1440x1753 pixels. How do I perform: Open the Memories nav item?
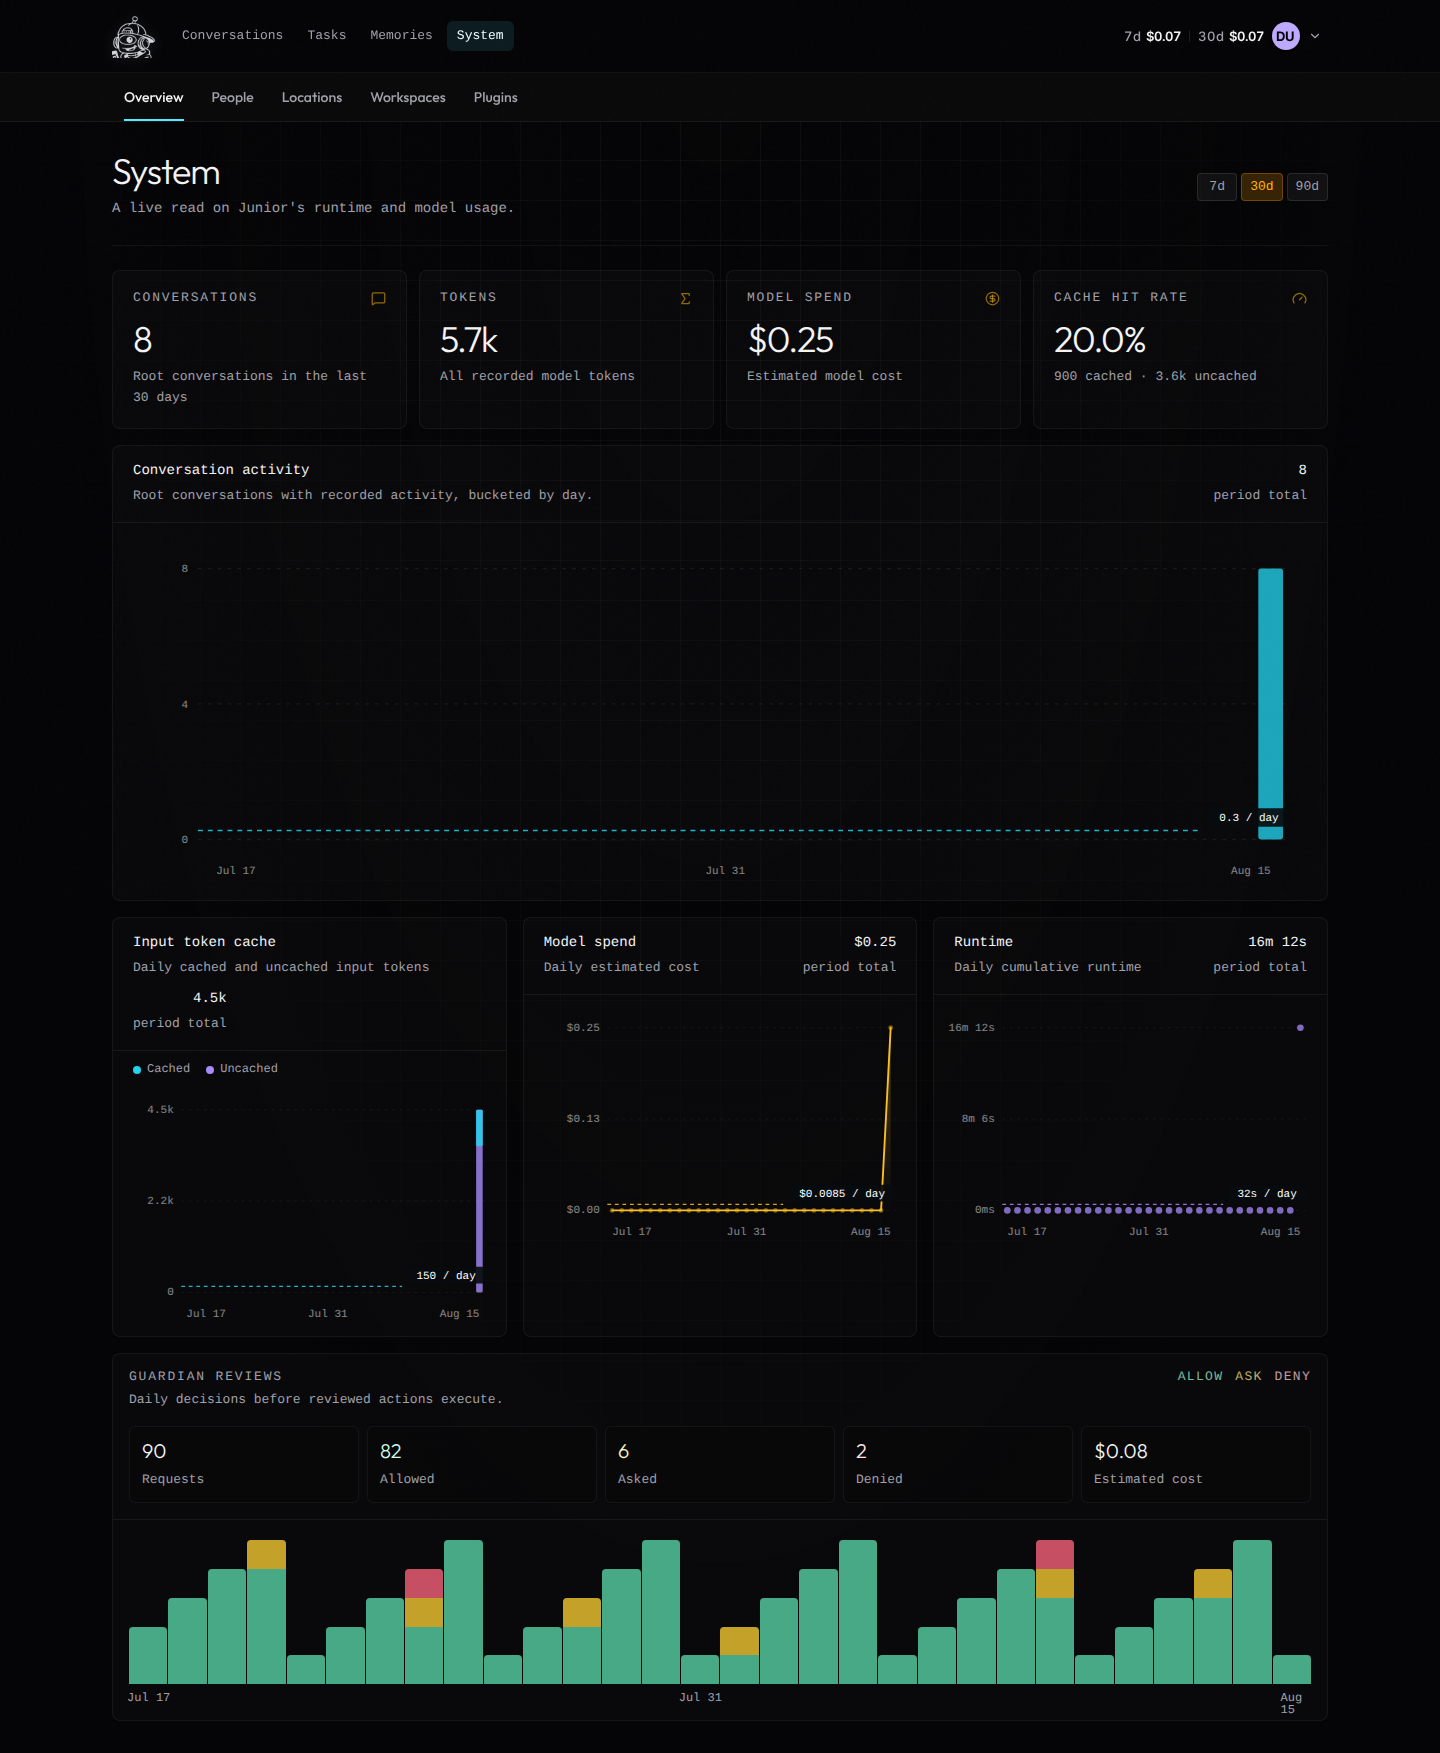pos(401,35)
